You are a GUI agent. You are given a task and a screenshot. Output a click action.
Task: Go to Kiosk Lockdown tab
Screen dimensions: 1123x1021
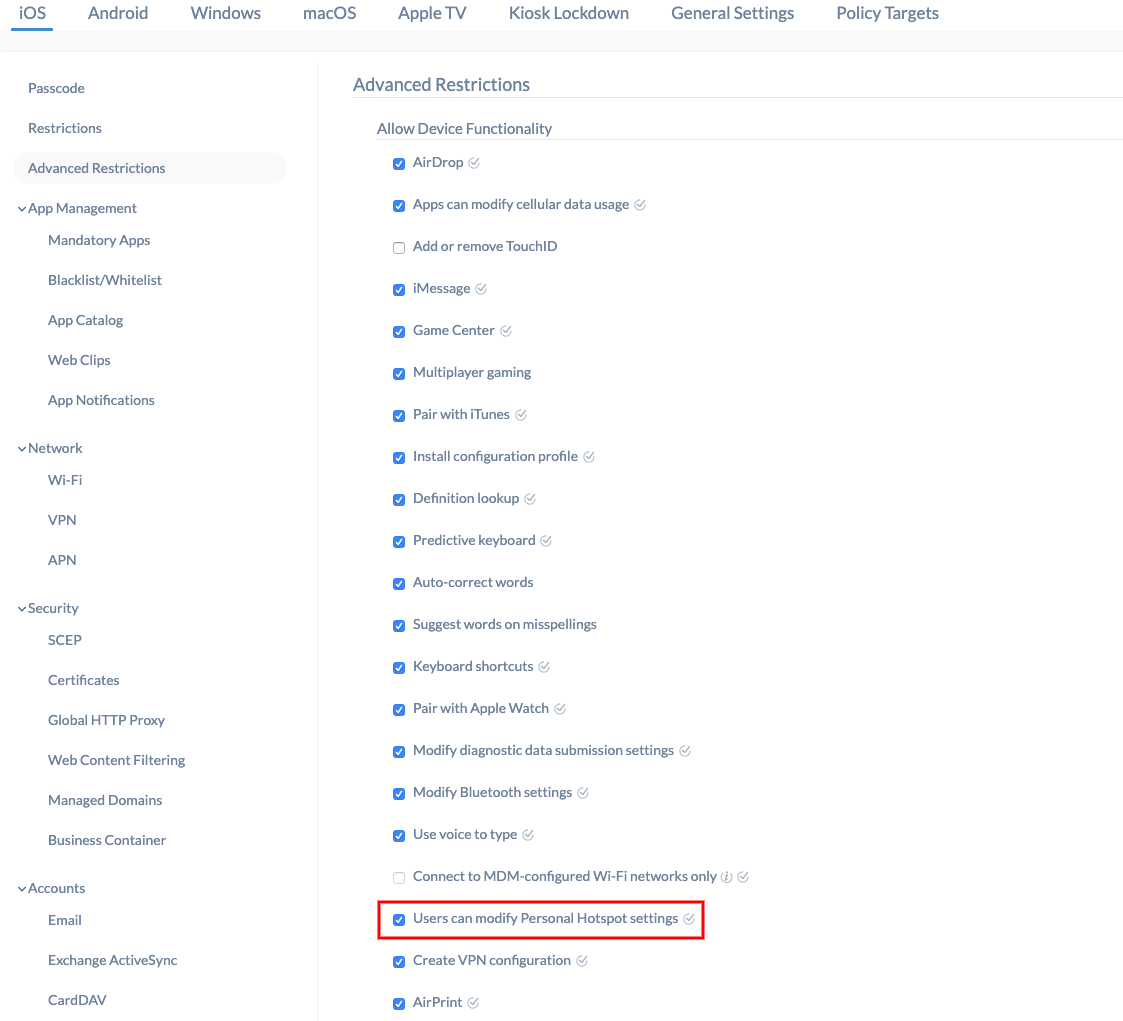569,13
